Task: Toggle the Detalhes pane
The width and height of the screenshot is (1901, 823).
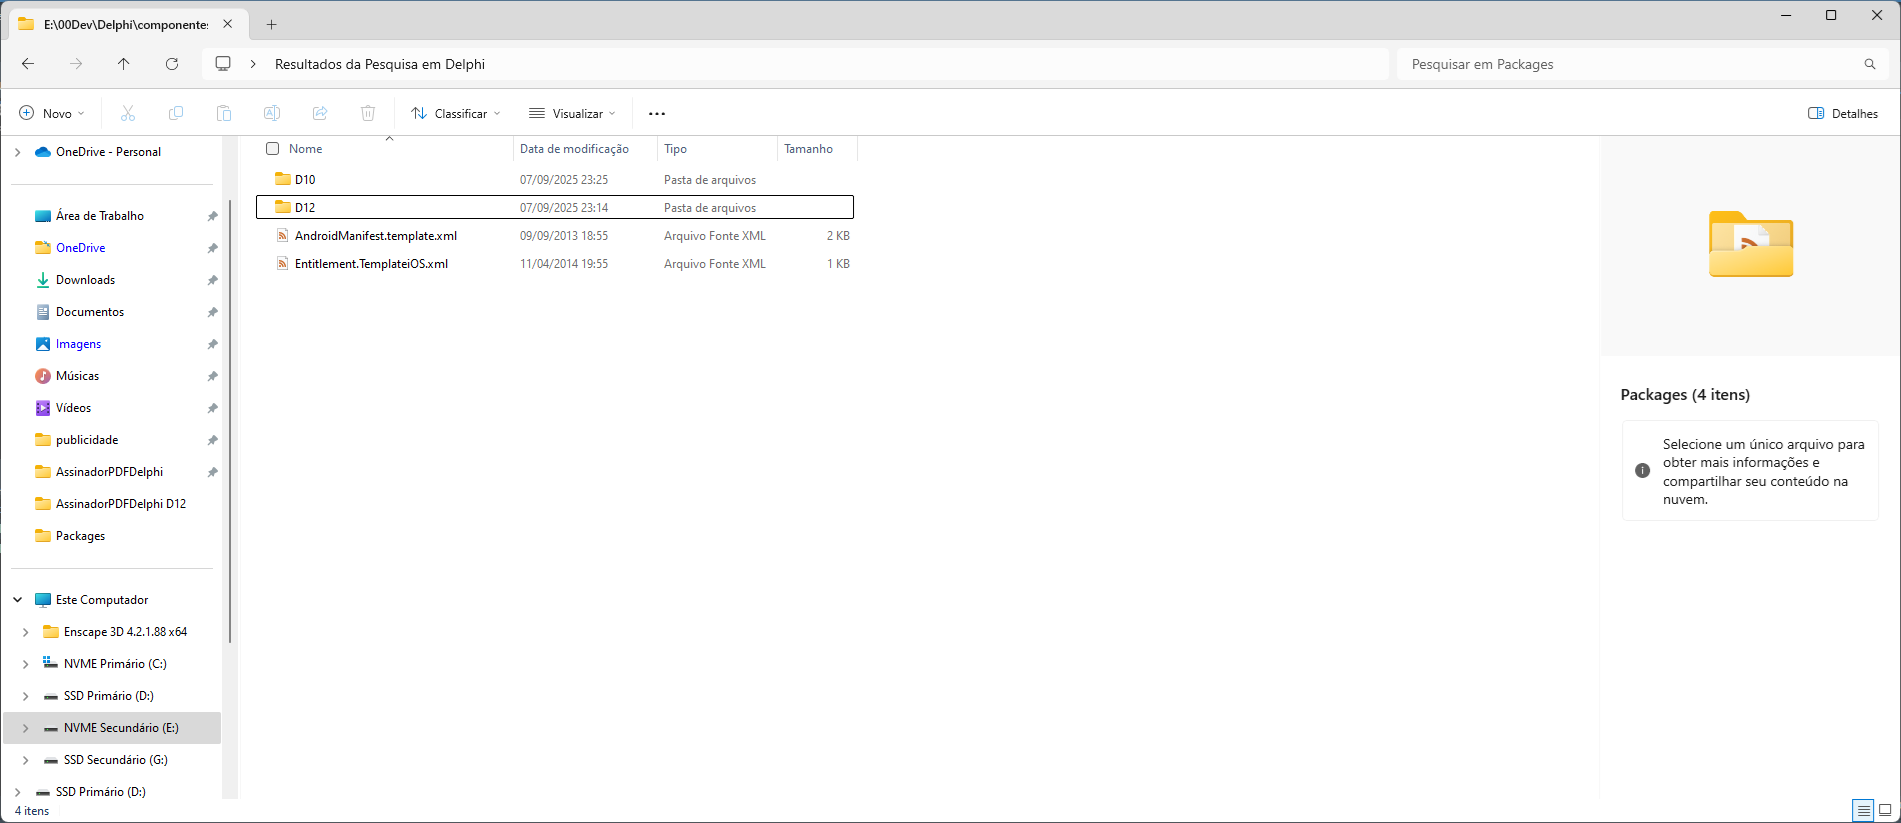Action: (x=1843, y=113)
